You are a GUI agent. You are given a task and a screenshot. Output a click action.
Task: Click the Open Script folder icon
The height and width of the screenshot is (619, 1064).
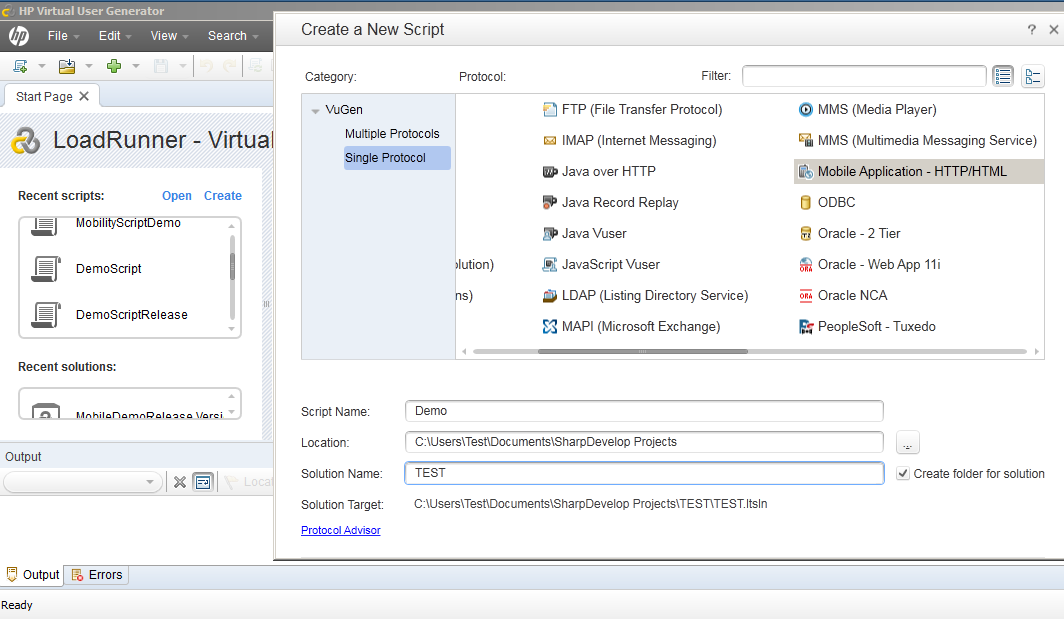(x=67, y=66)
